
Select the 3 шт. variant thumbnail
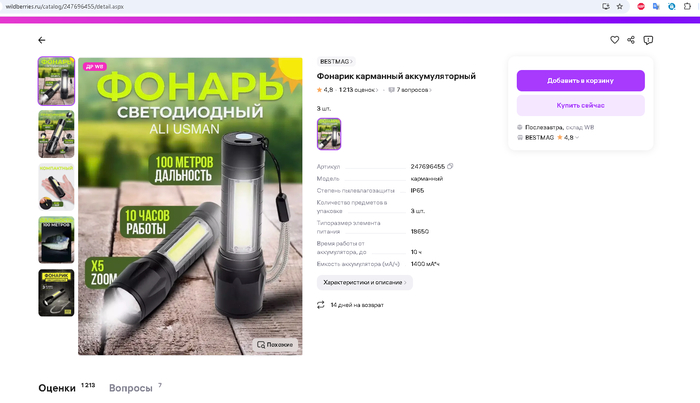tap(329, 134)
